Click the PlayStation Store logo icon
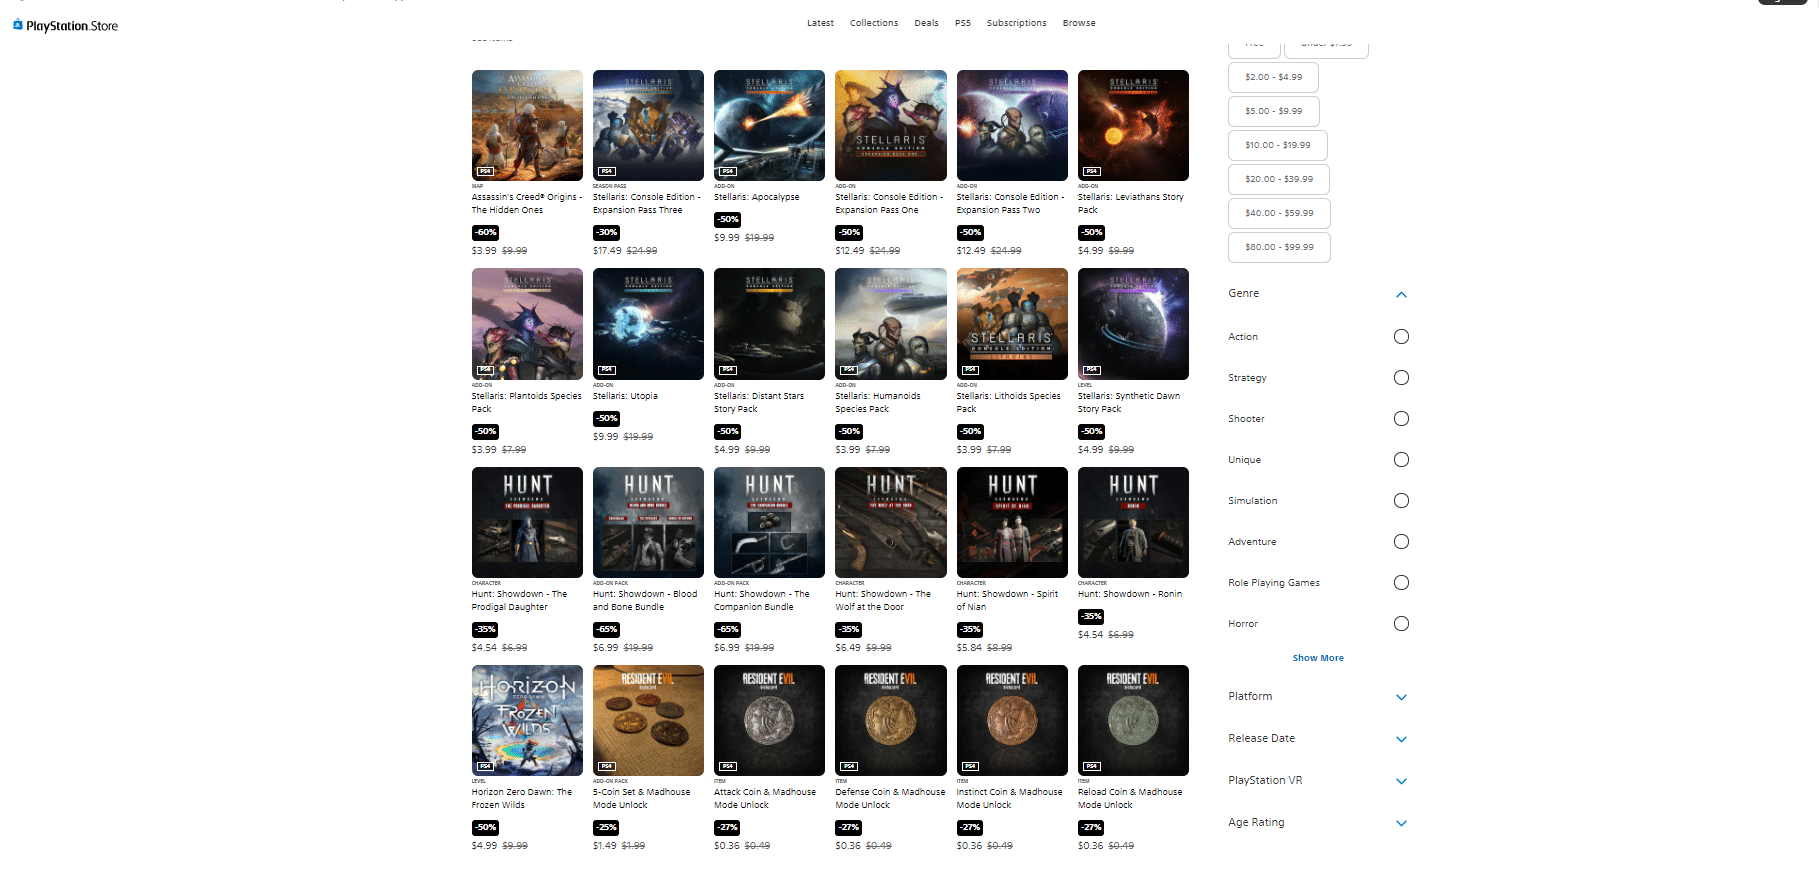 click(x=18, y=25)
